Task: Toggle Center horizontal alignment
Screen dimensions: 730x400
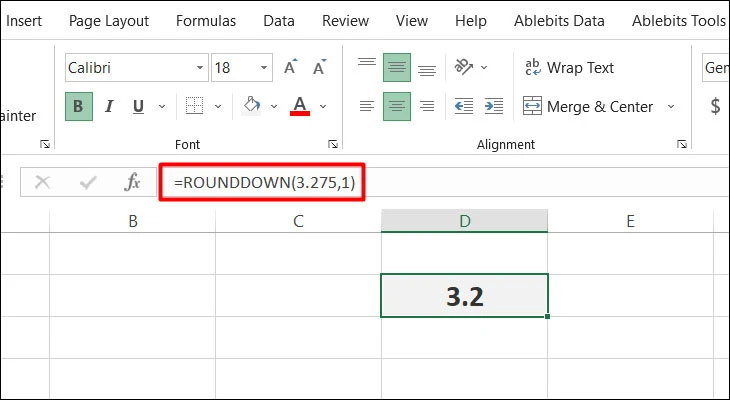Action: [x=397, y=106]
